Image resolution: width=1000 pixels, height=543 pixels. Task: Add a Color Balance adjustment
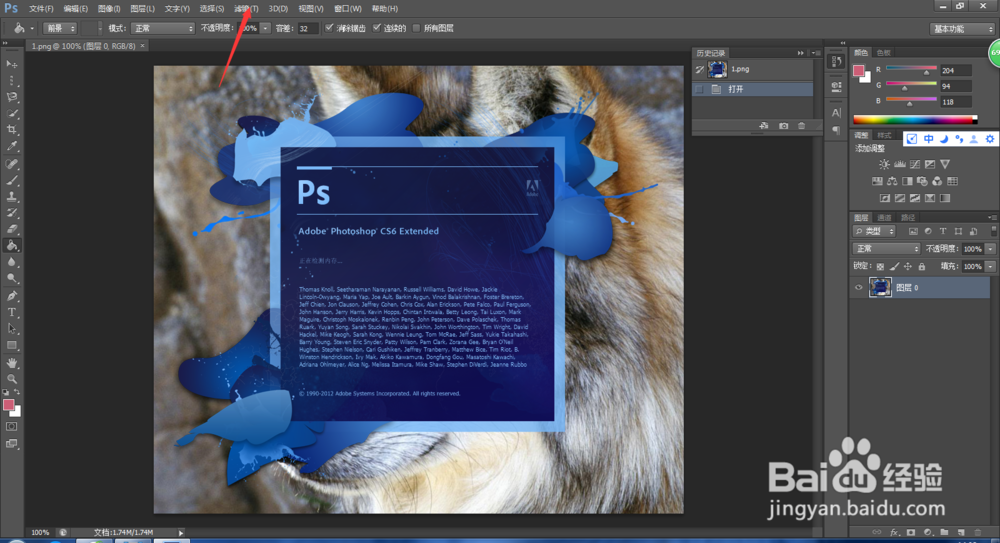(892, 181)
